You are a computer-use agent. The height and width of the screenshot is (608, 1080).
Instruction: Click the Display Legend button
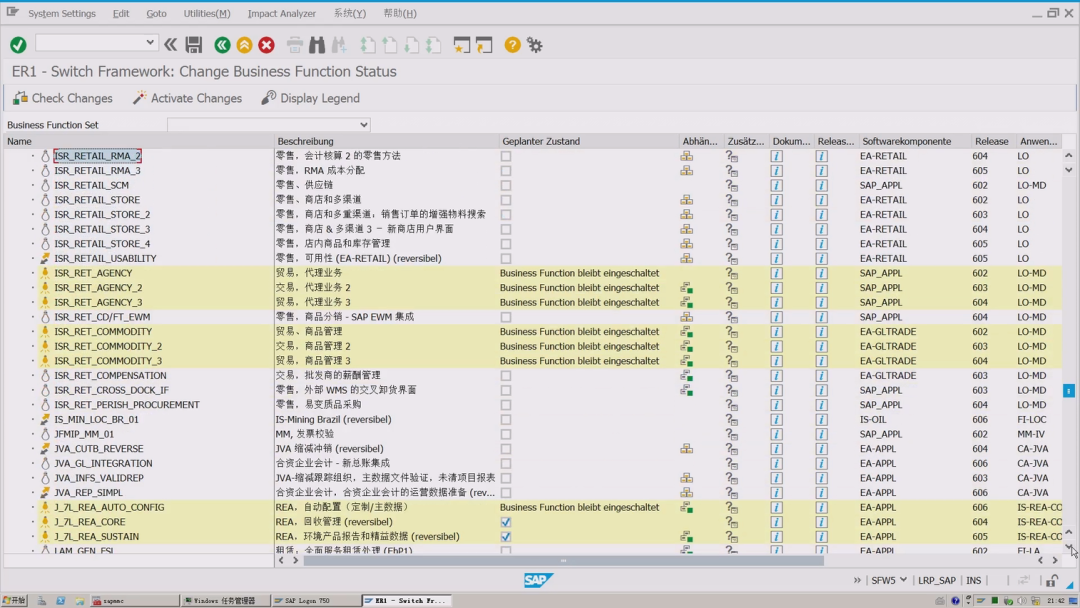[311, 98]
